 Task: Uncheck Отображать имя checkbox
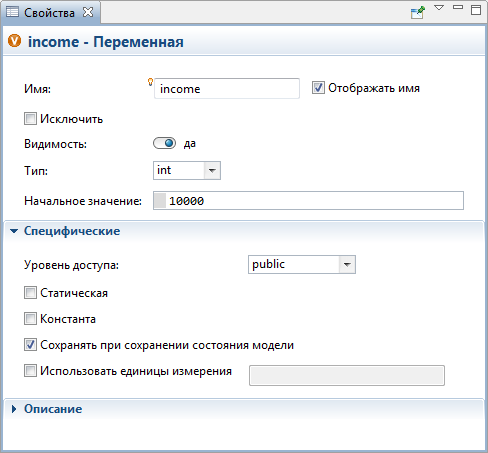[x=318, y=88]
